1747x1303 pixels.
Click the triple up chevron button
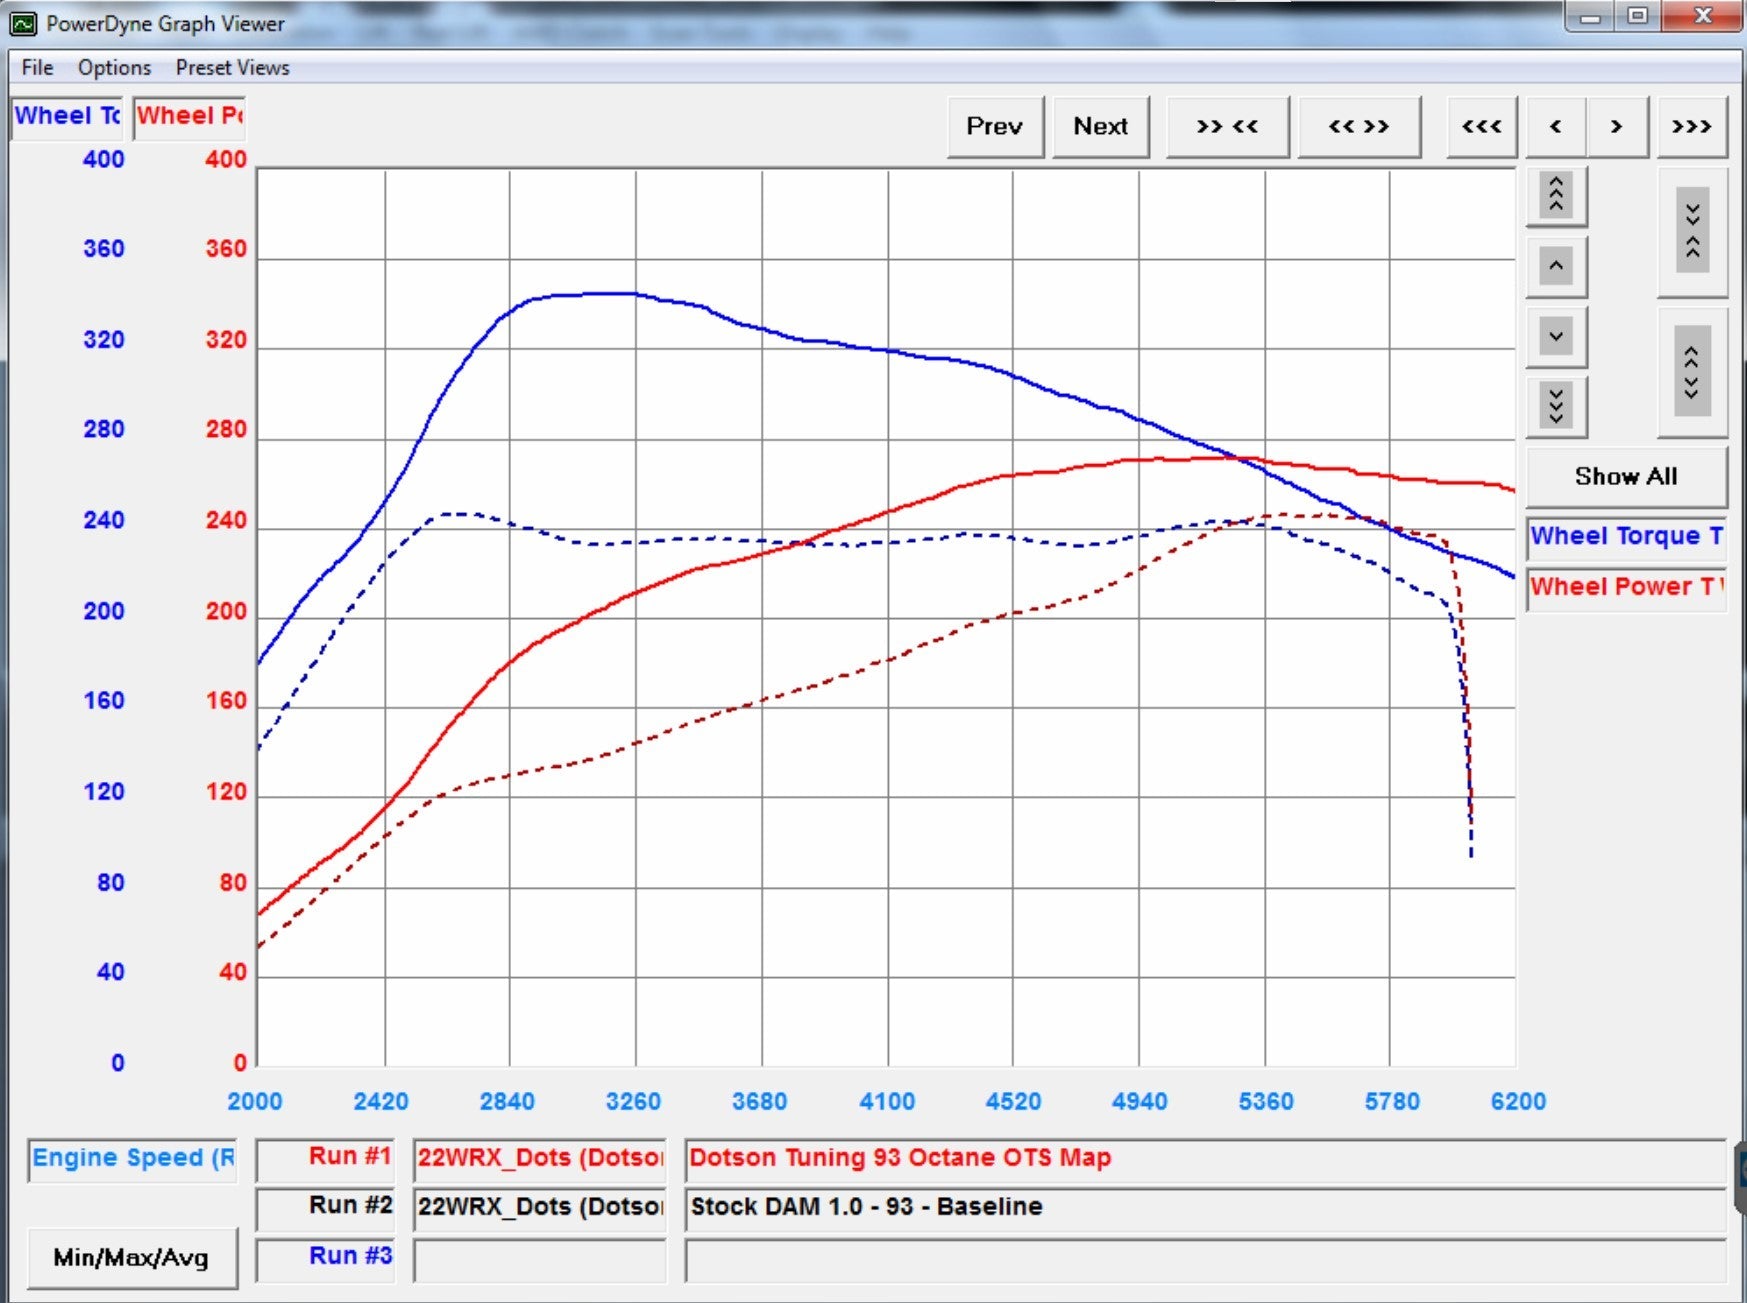pos(1556,195)
